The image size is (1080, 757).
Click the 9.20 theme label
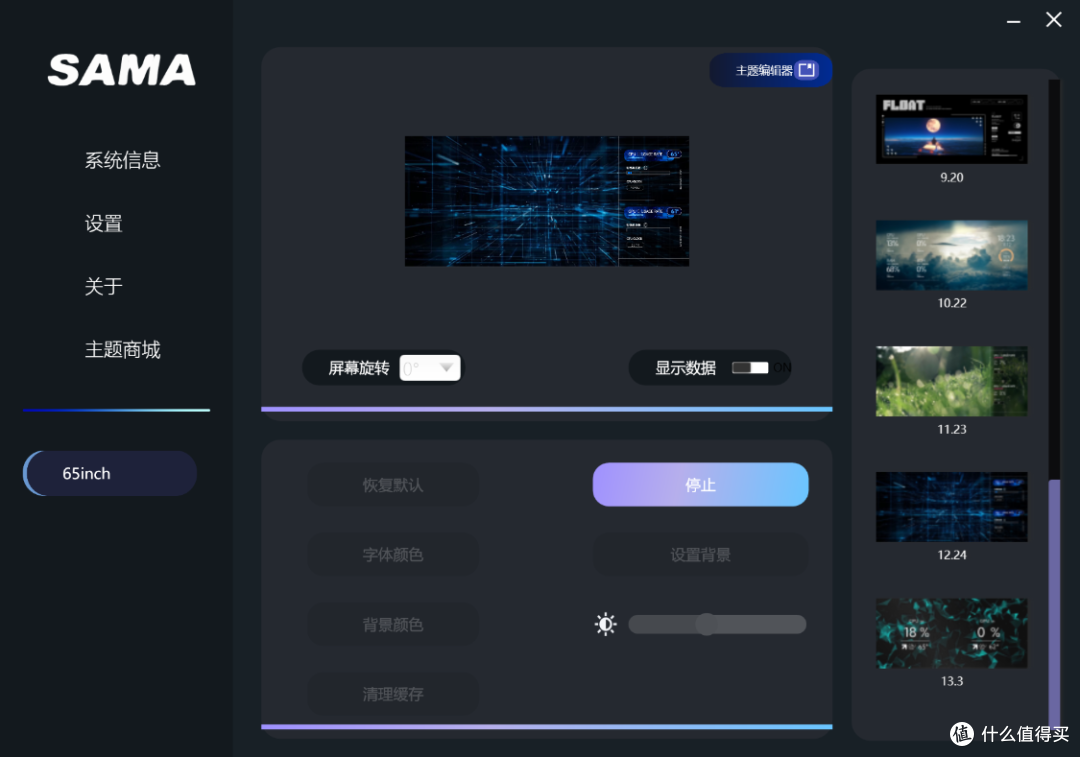pyautogui.click(x=952, y=177)
